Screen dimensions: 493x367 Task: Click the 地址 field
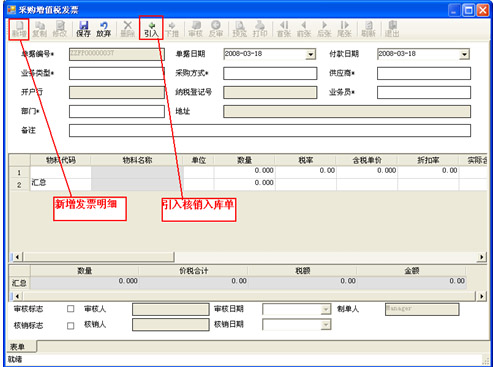[347, 111]
